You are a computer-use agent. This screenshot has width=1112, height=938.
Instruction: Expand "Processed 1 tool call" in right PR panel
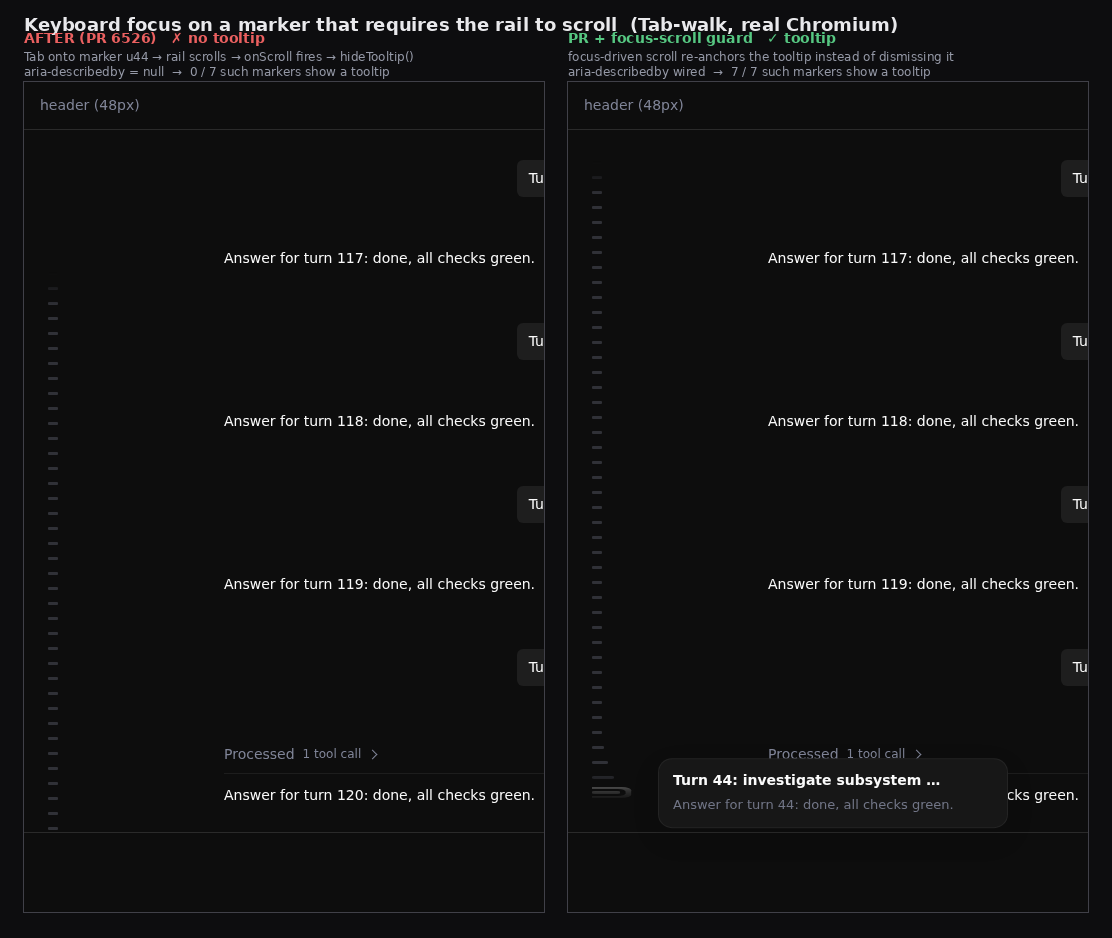pyautogui.click(x=845, y=754)
